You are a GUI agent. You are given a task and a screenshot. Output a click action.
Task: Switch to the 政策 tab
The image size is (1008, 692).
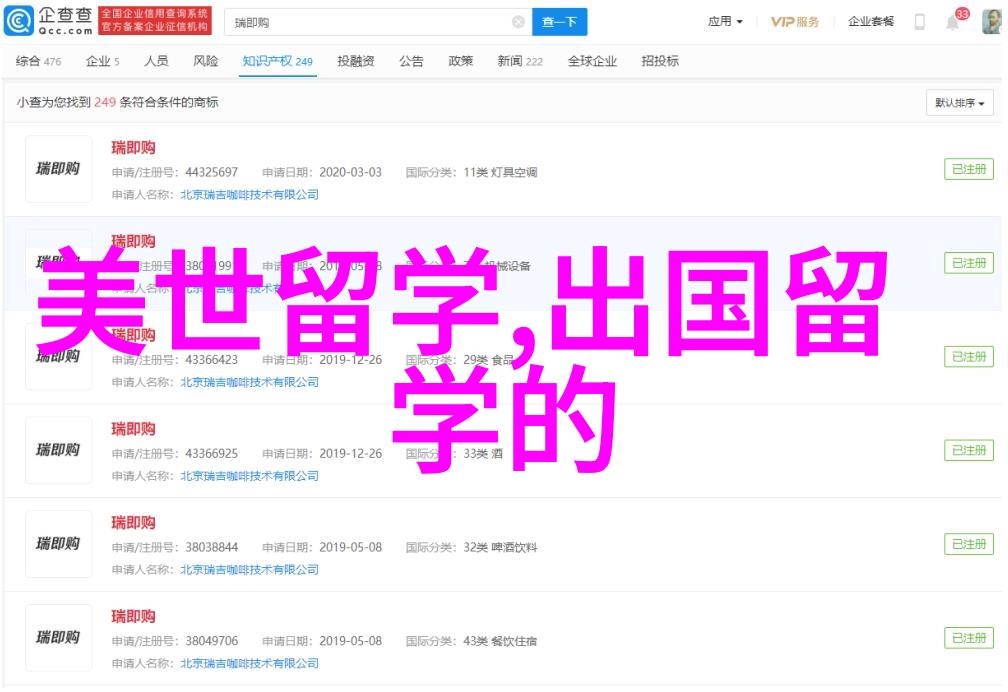460,61
